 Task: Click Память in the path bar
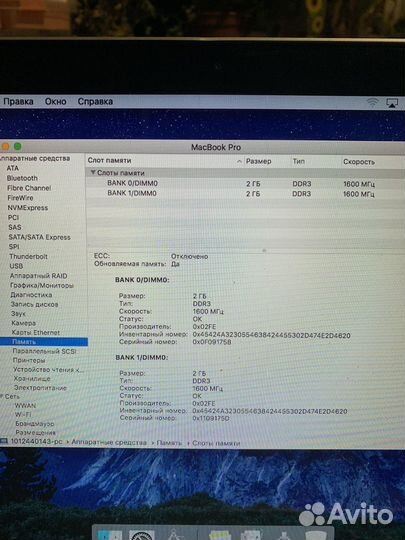[x=169, y=443]
